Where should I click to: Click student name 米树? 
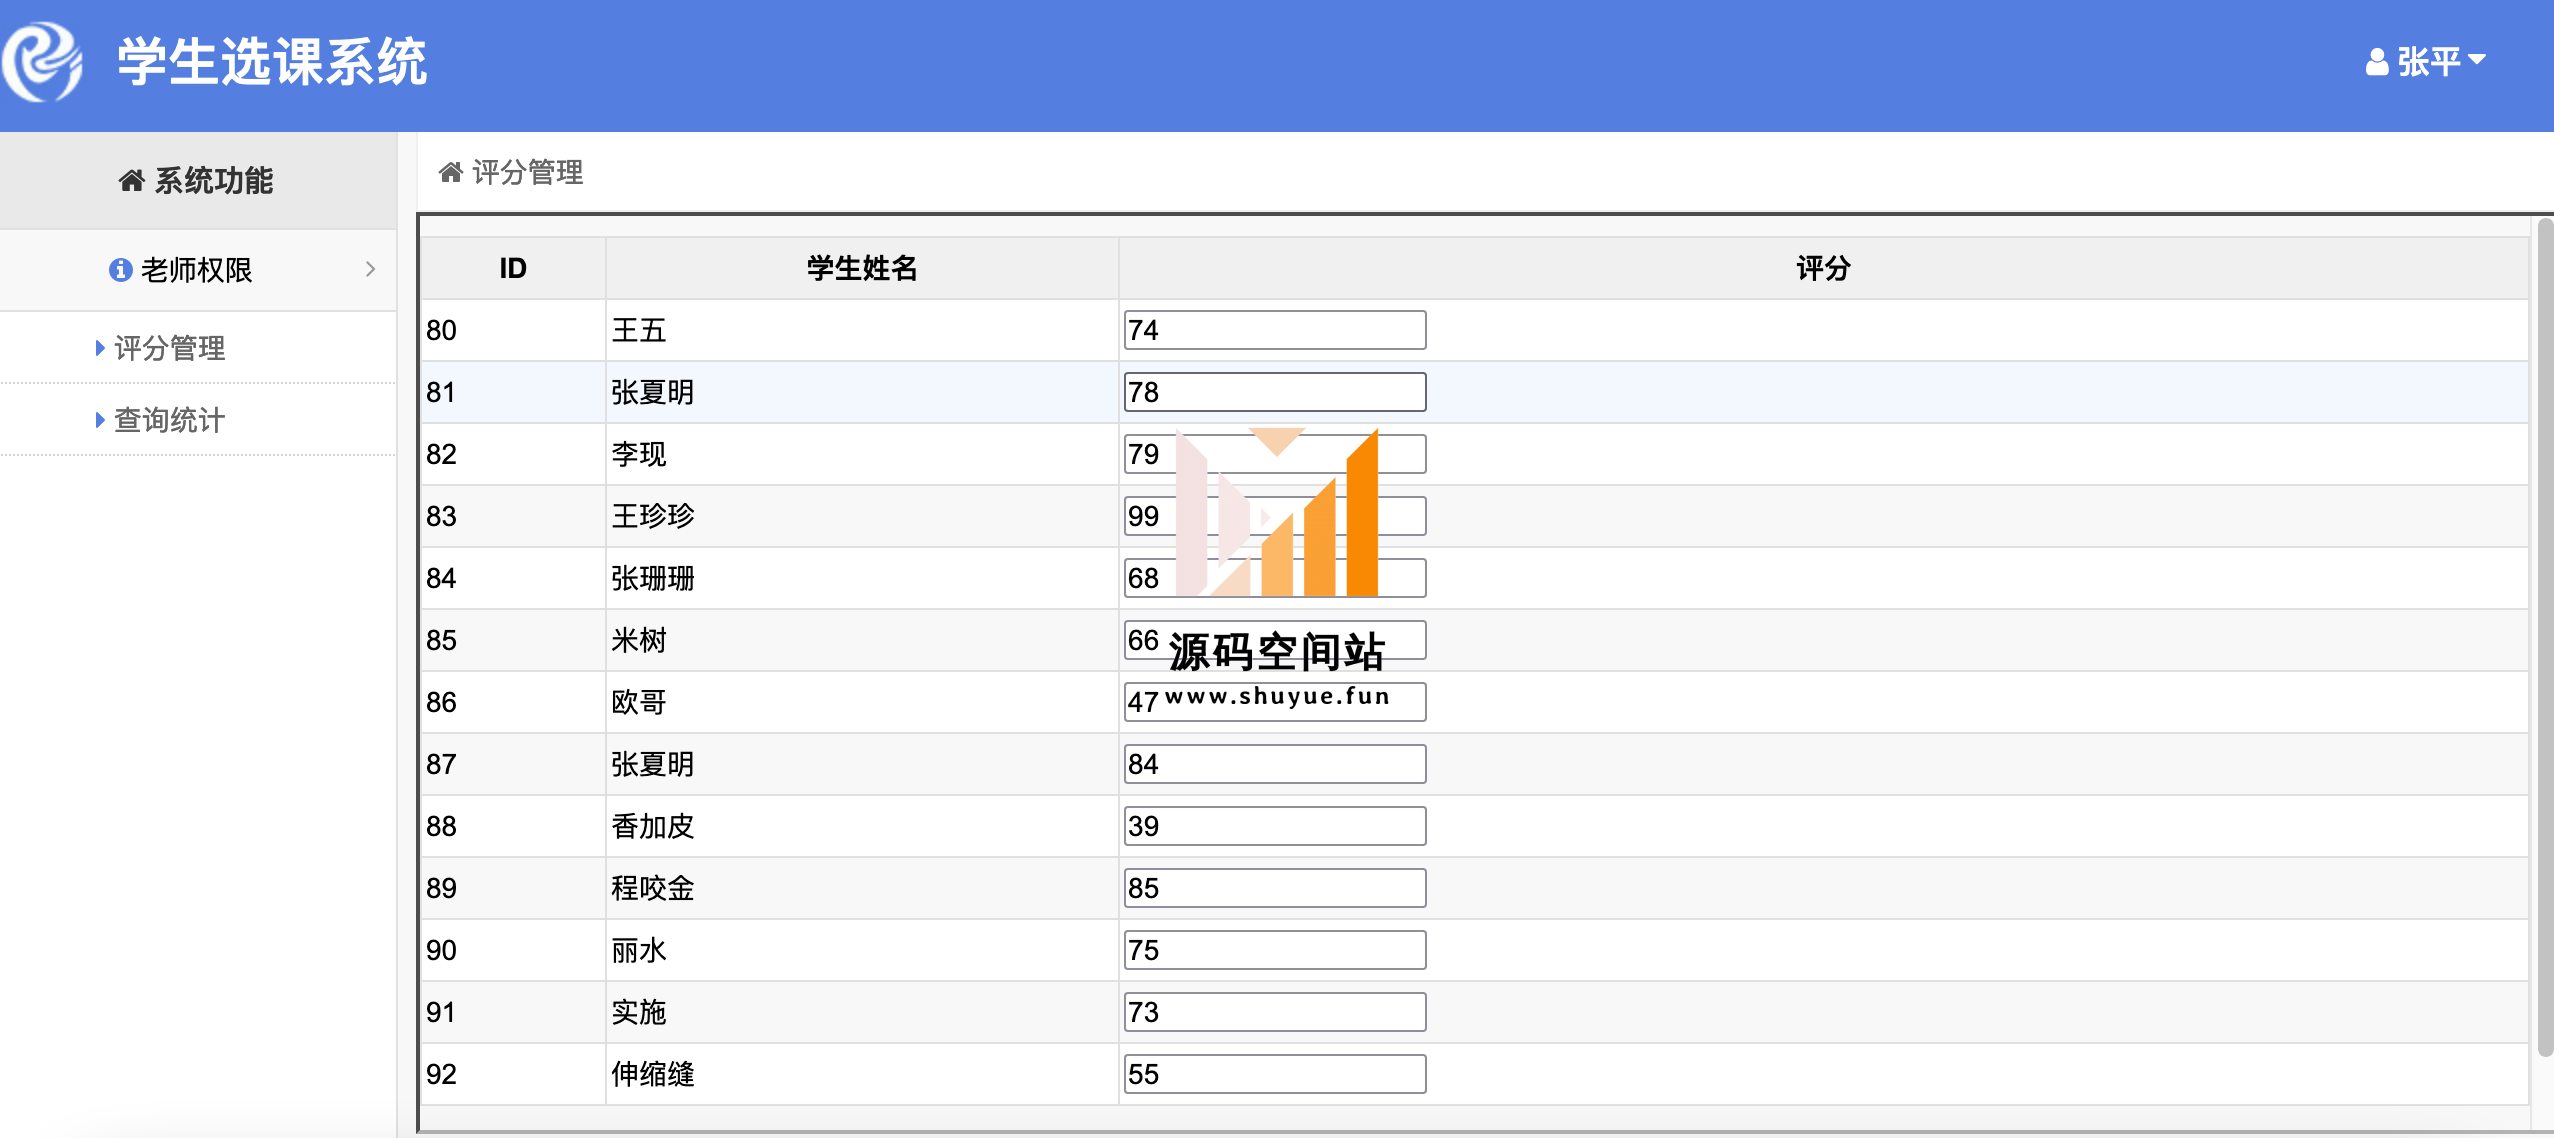coord(639,640)
